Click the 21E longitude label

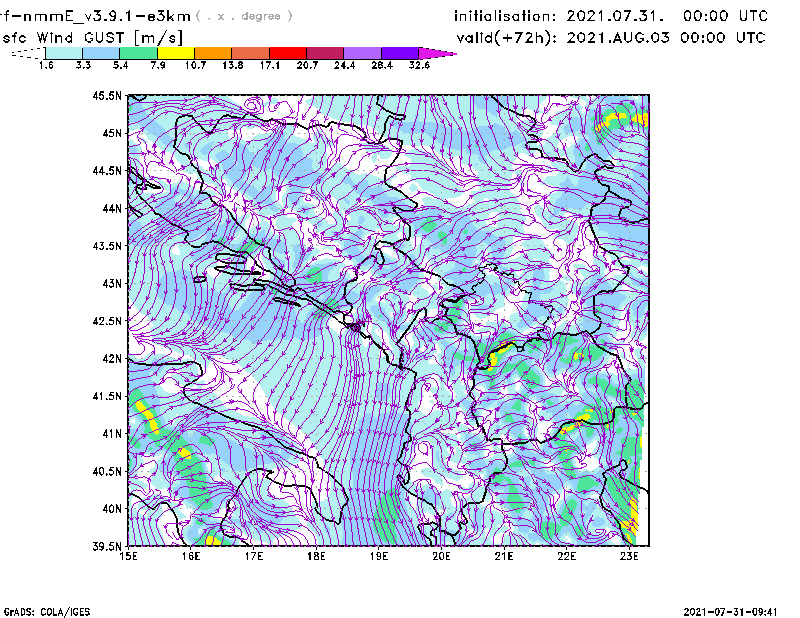(504, 556)
